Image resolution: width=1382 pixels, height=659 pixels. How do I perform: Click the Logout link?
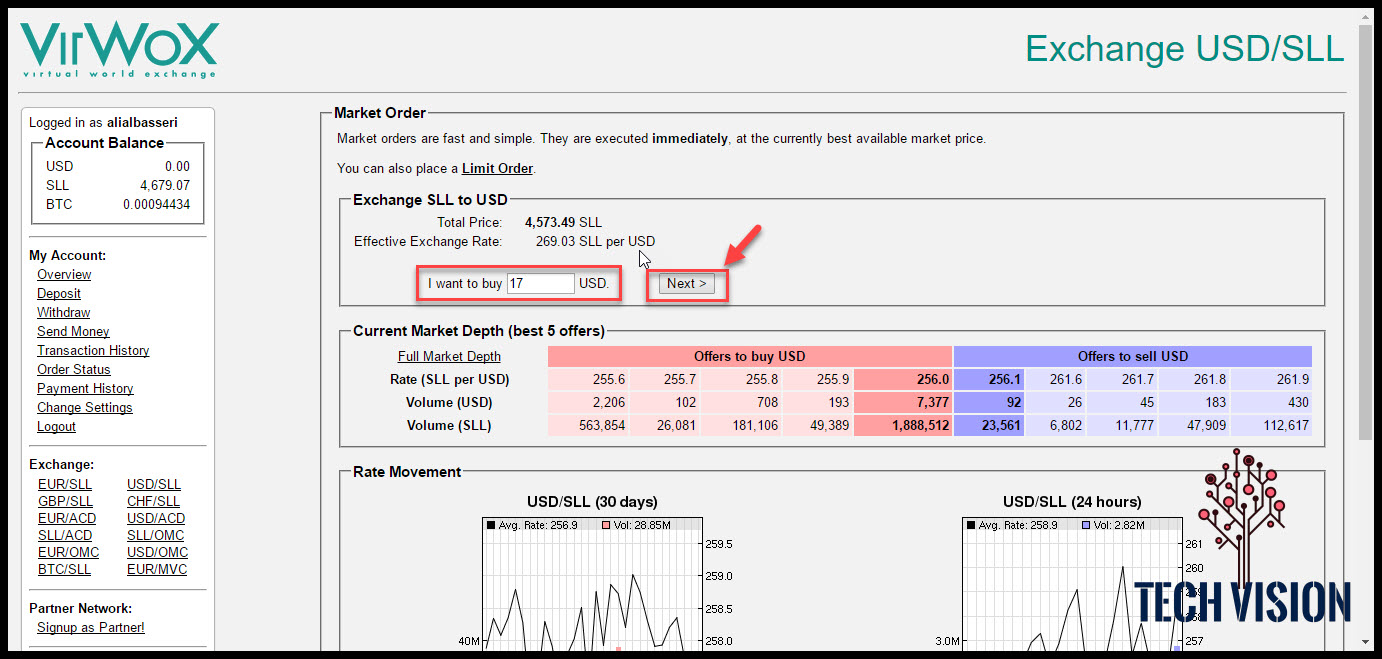click(x=56, y=426)
